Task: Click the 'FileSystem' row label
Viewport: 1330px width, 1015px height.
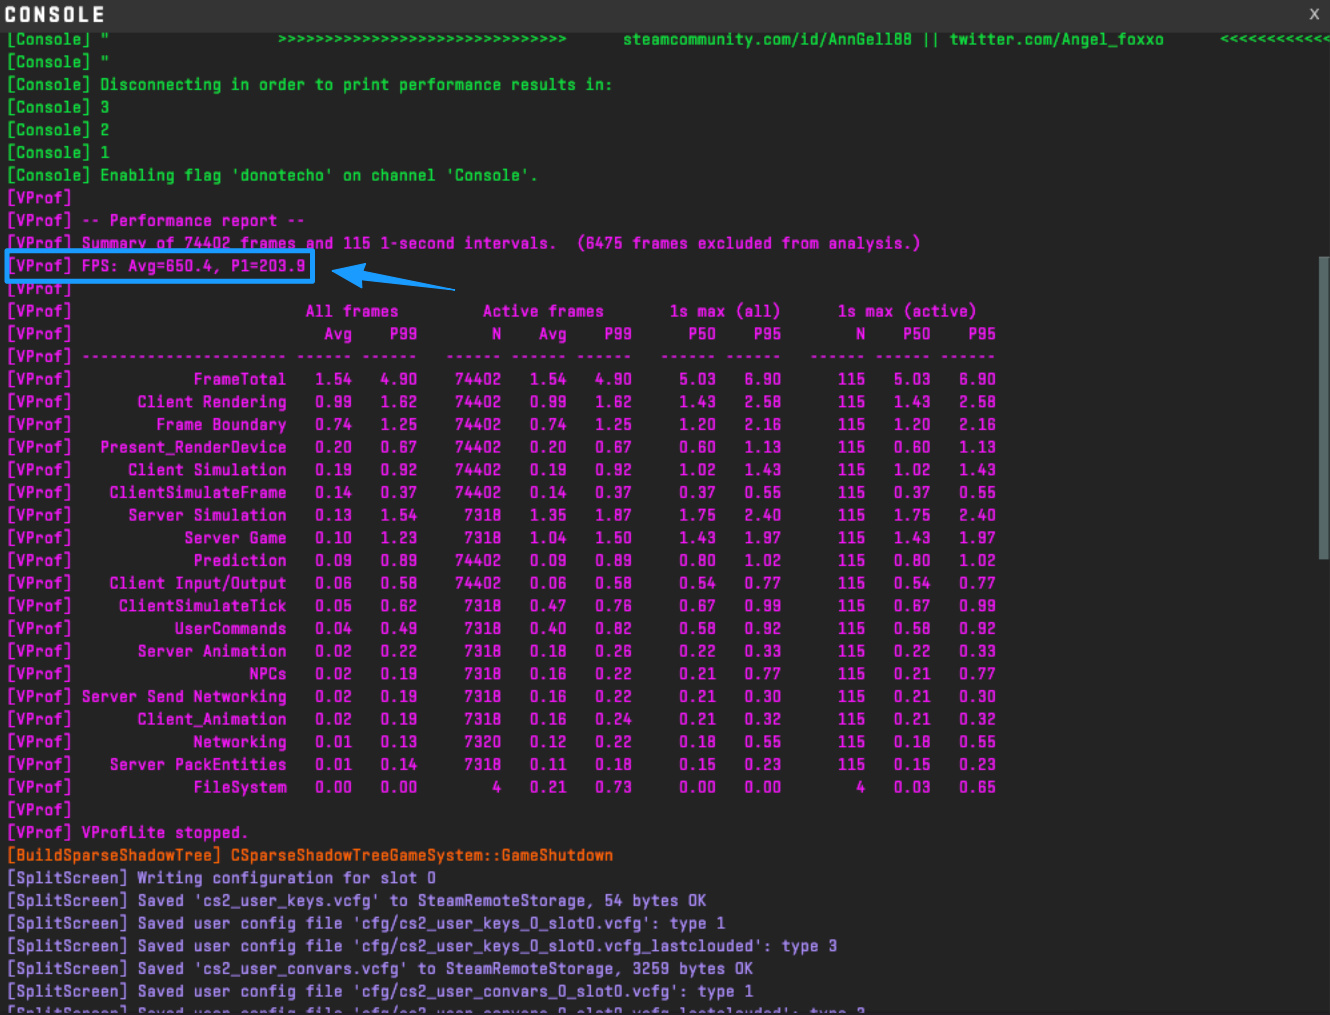Action: coord(240,787)
